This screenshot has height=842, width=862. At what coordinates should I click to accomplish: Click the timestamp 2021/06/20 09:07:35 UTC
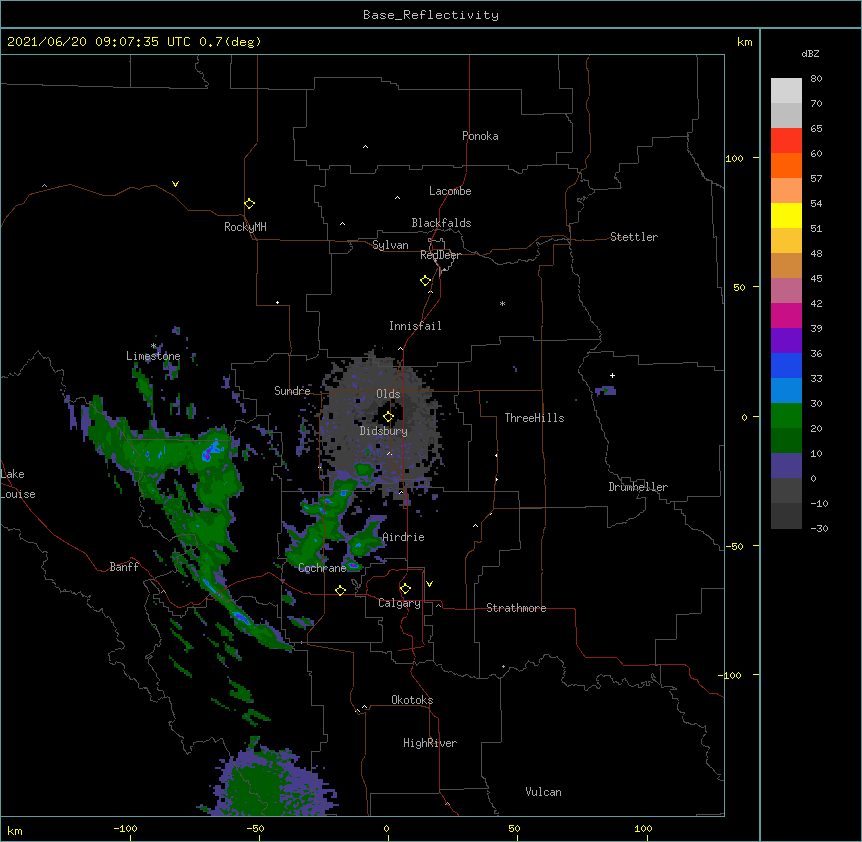pyautogui.click(x=98, y=42)
